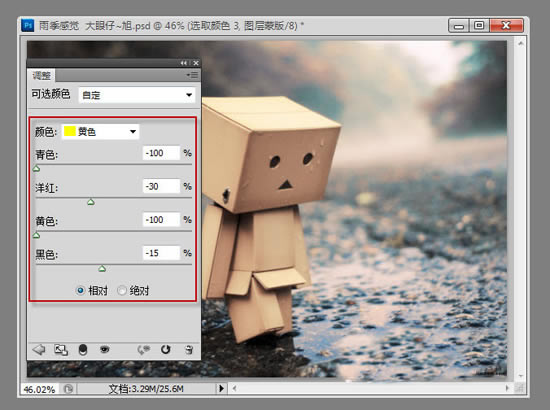
Task: Switch panel to expanded view icon
Action: coord(61,350)
